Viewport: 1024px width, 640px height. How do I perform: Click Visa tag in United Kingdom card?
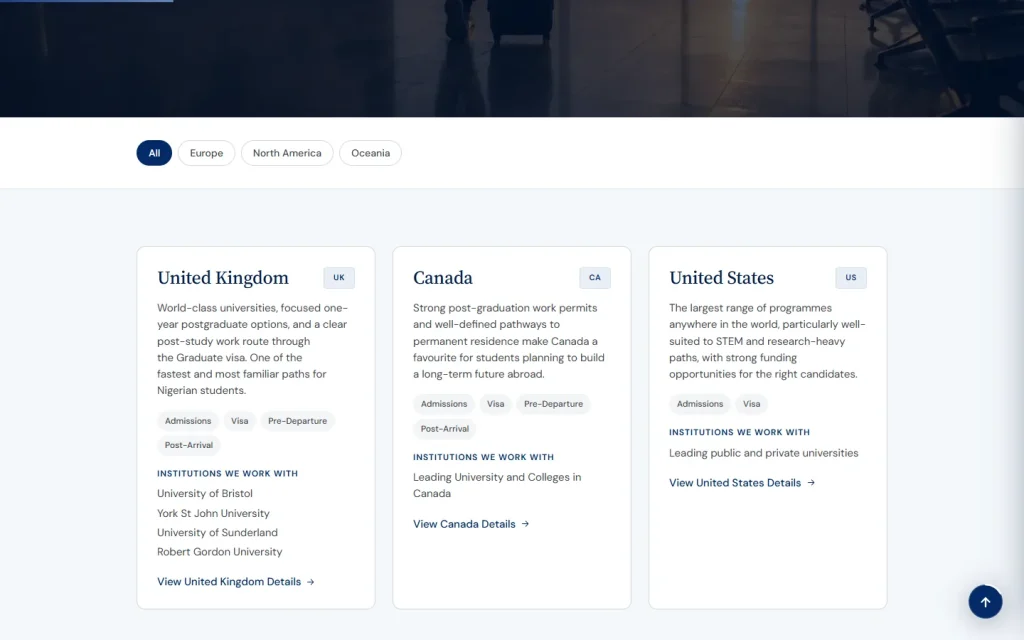tap(240, 421)
